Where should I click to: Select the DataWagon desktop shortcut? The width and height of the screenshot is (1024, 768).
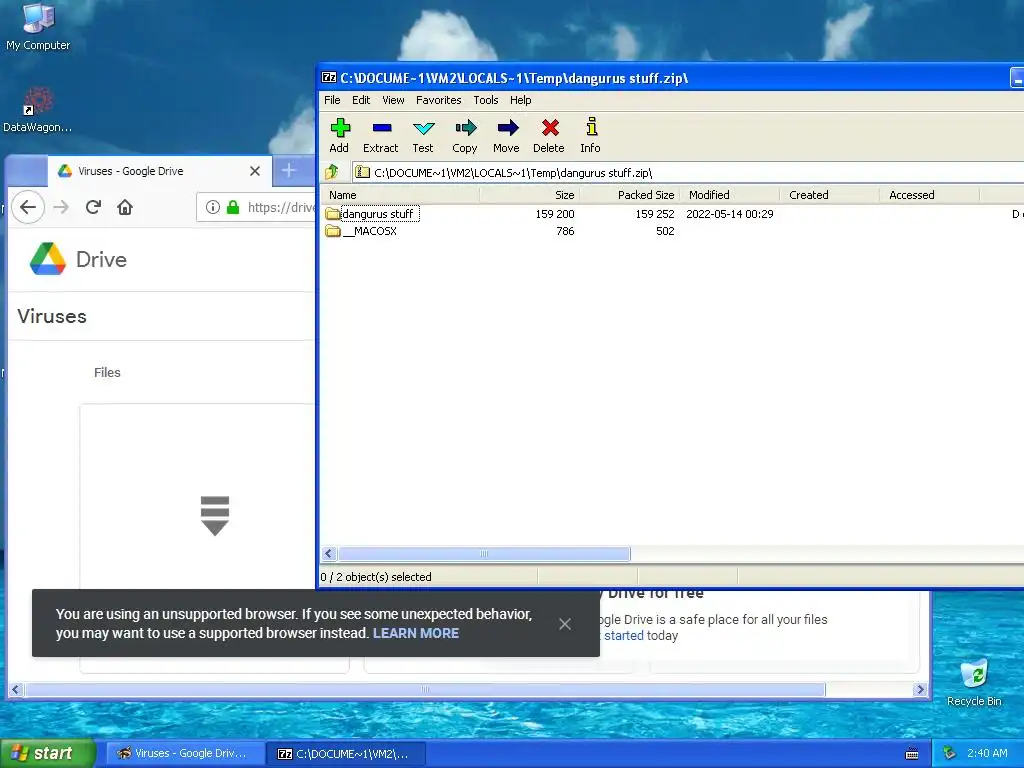click(38, 110)
